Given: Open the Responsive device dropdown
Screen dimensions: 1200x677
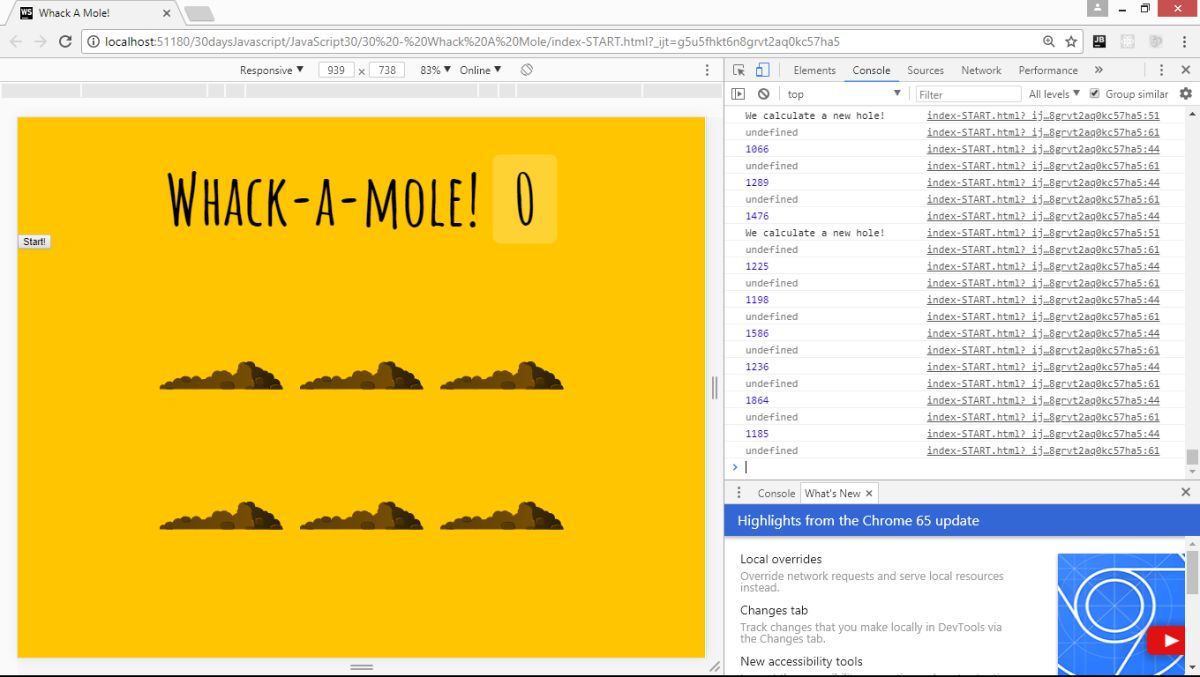Looking at the screenshot, I should coord(271,70).
